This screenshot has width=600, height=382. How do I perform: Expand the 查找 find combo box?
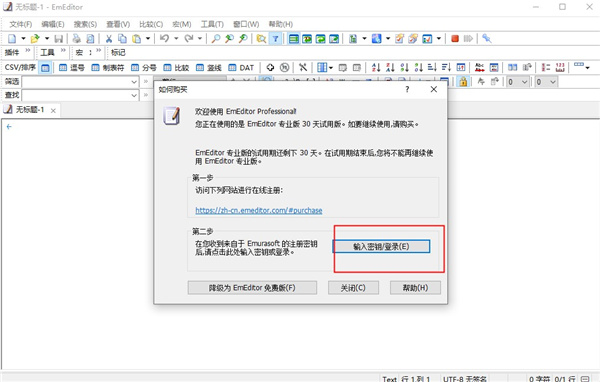(134, 95)
